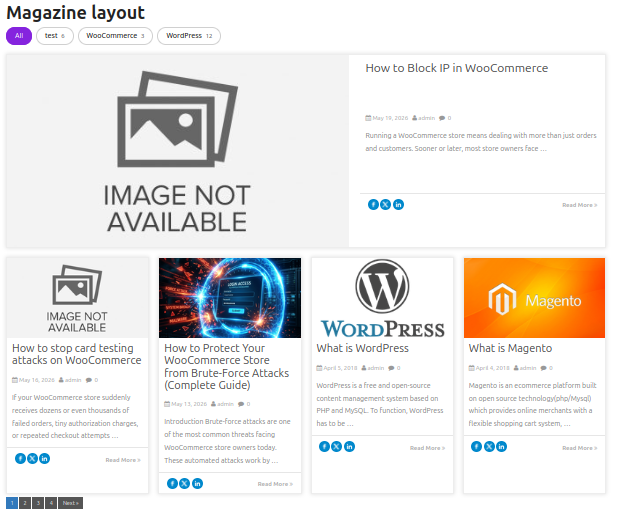Go to pagination page 3
This screenshot has width=630, height=518.
pos(38,503)
